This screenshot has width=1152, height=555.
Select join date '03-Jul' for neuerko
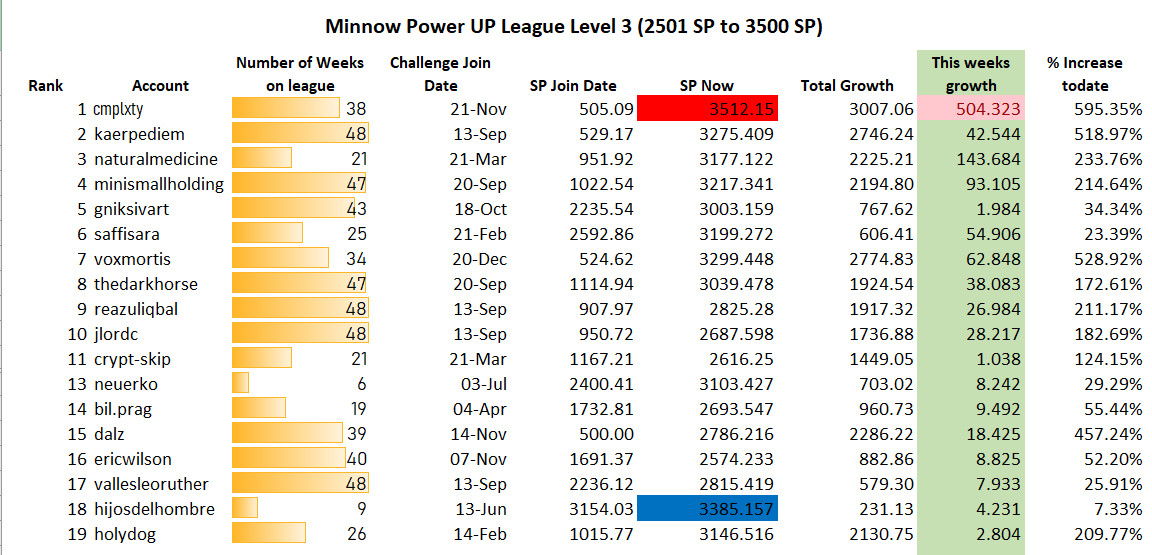483,384
